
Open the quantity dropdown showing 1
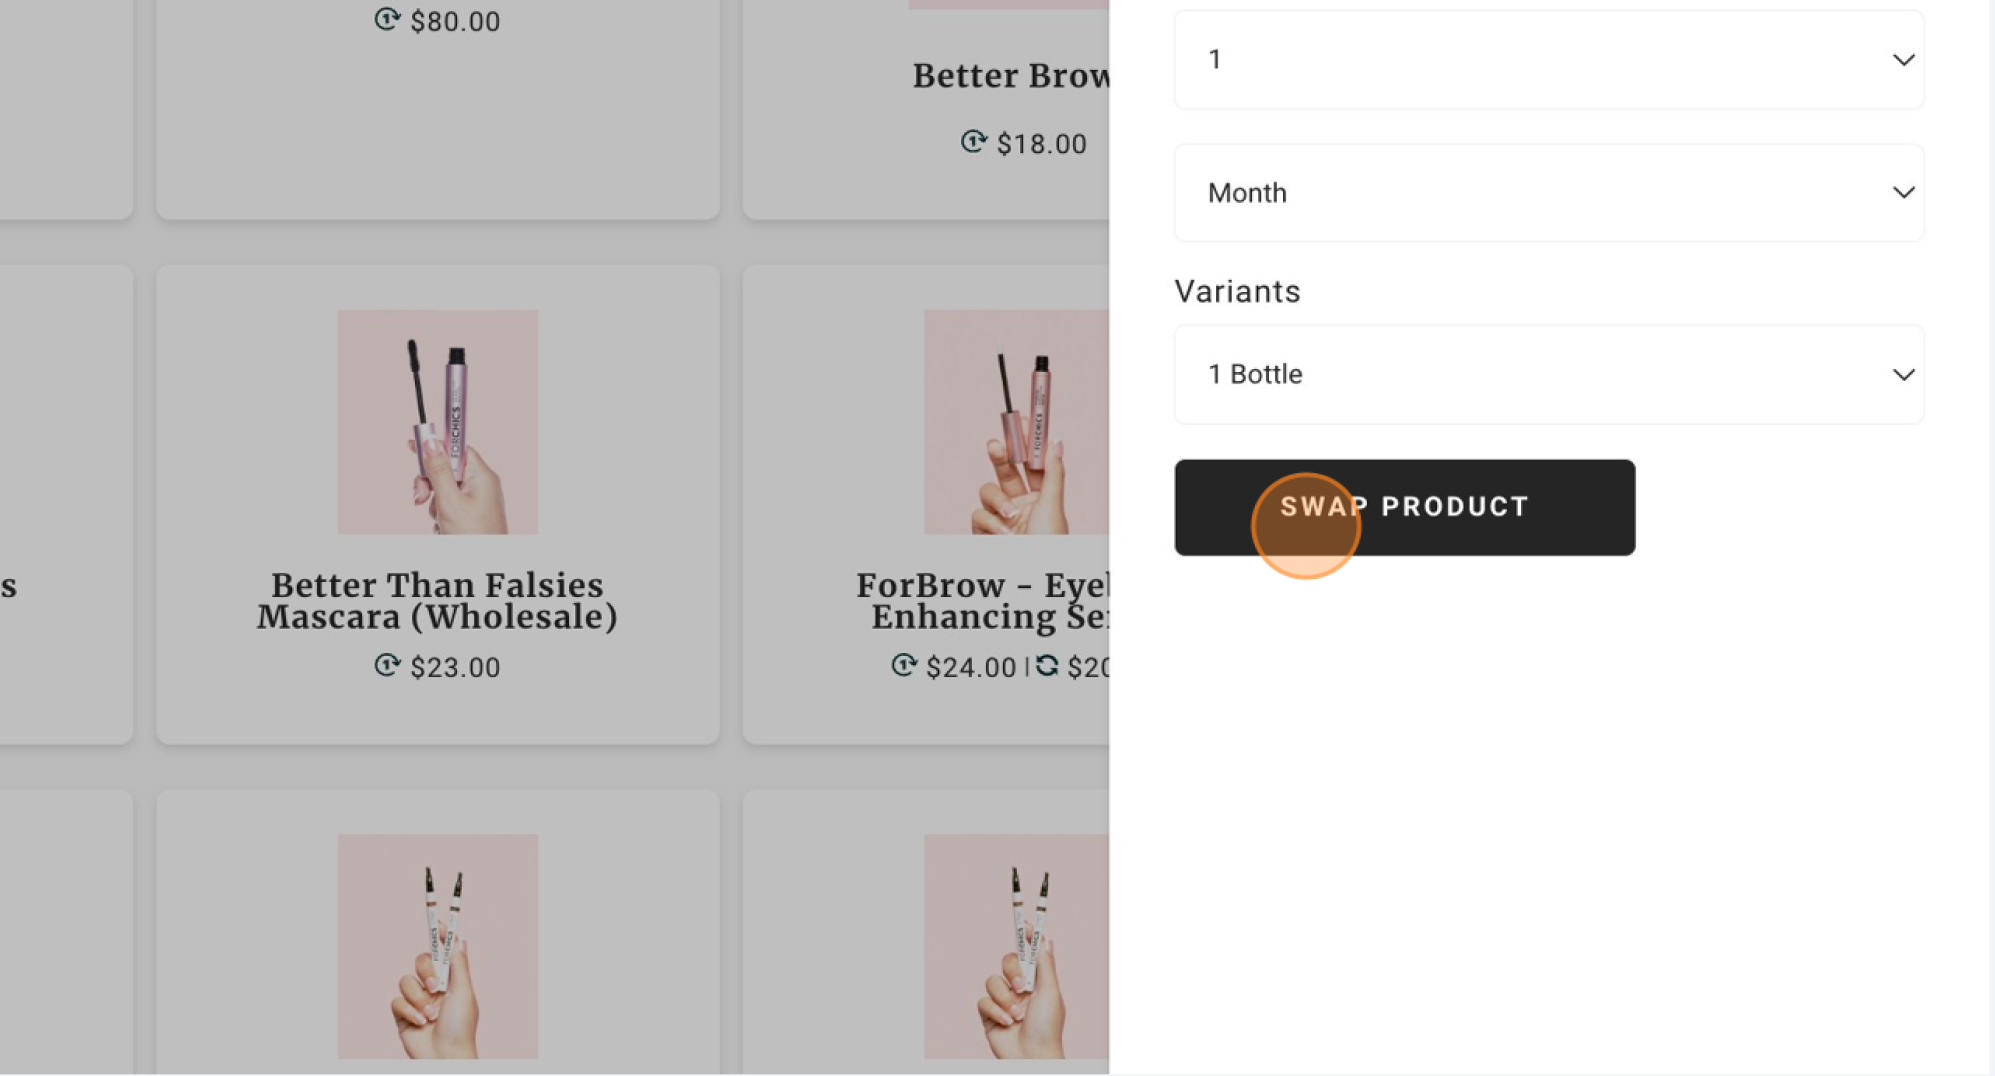coord(1548,60)
